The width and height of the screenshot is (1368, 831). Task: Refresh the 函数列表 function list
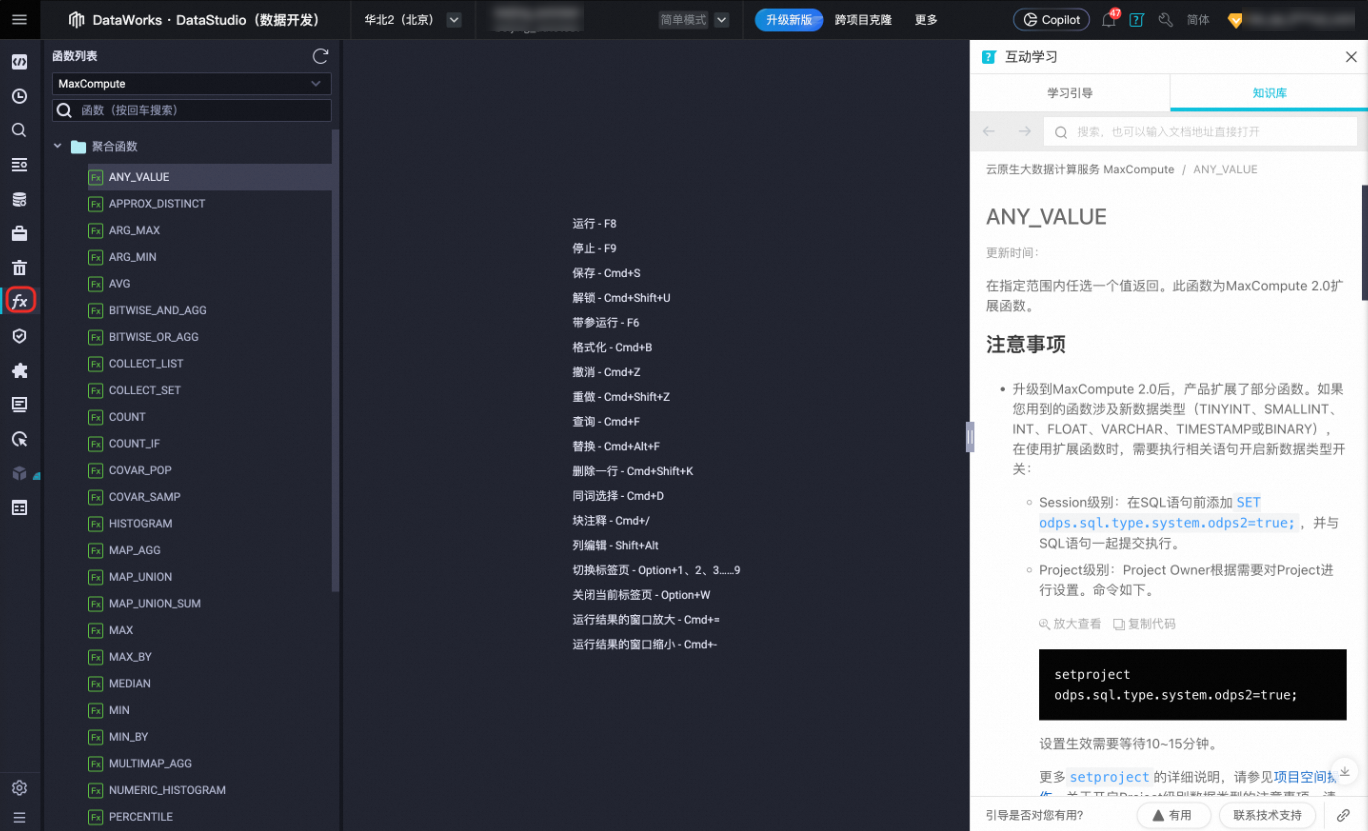[x=320, y=56]
